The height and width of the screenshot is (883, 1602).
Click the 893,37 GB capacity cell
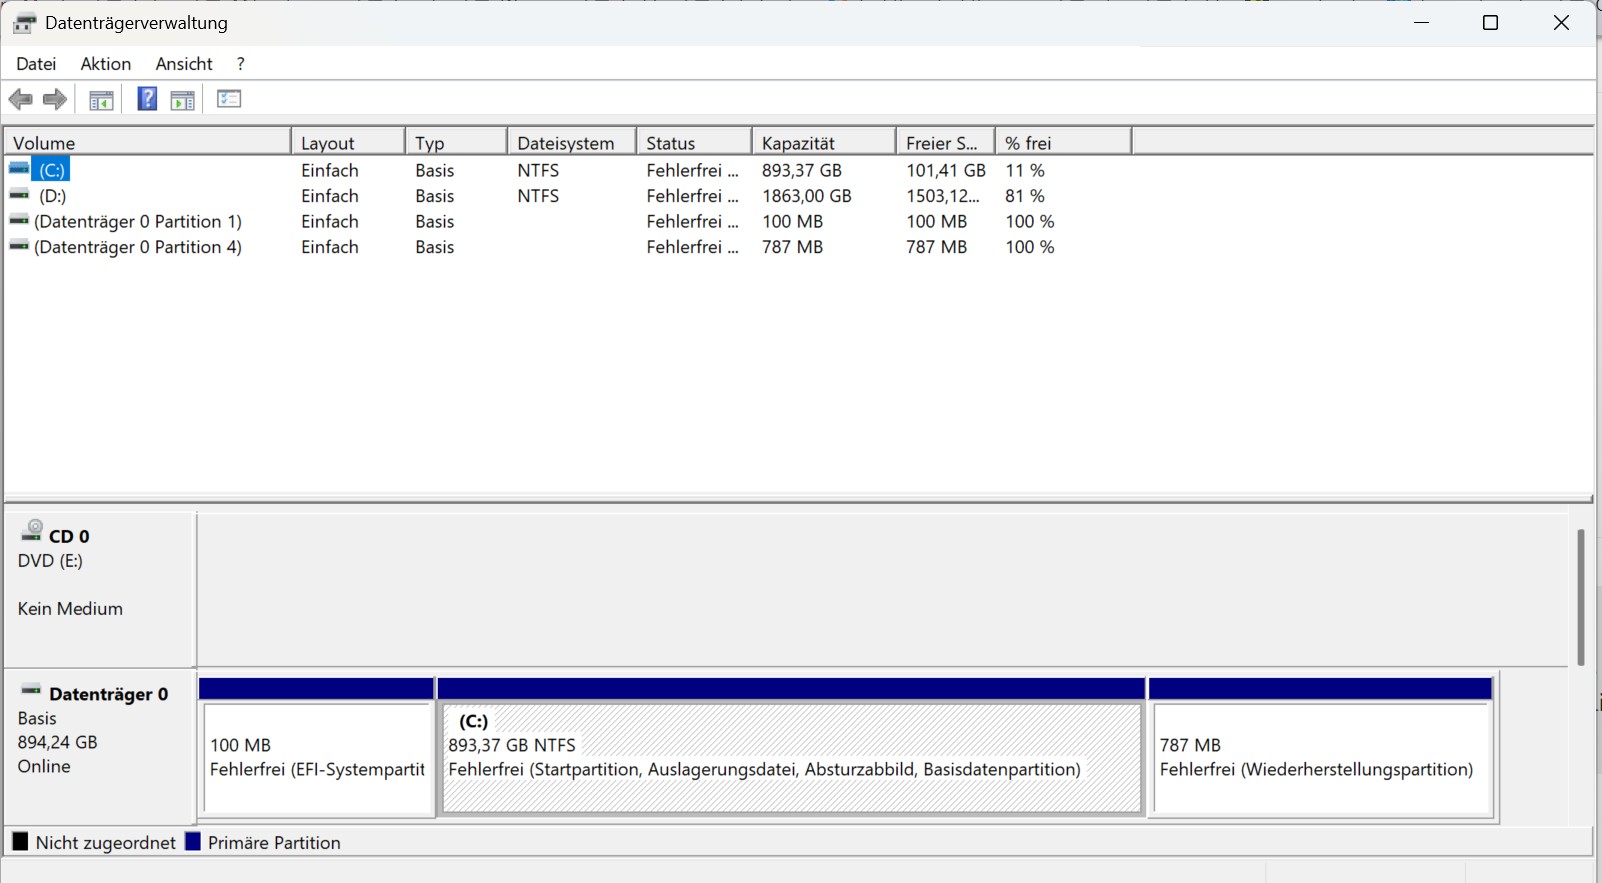(802, 170)
